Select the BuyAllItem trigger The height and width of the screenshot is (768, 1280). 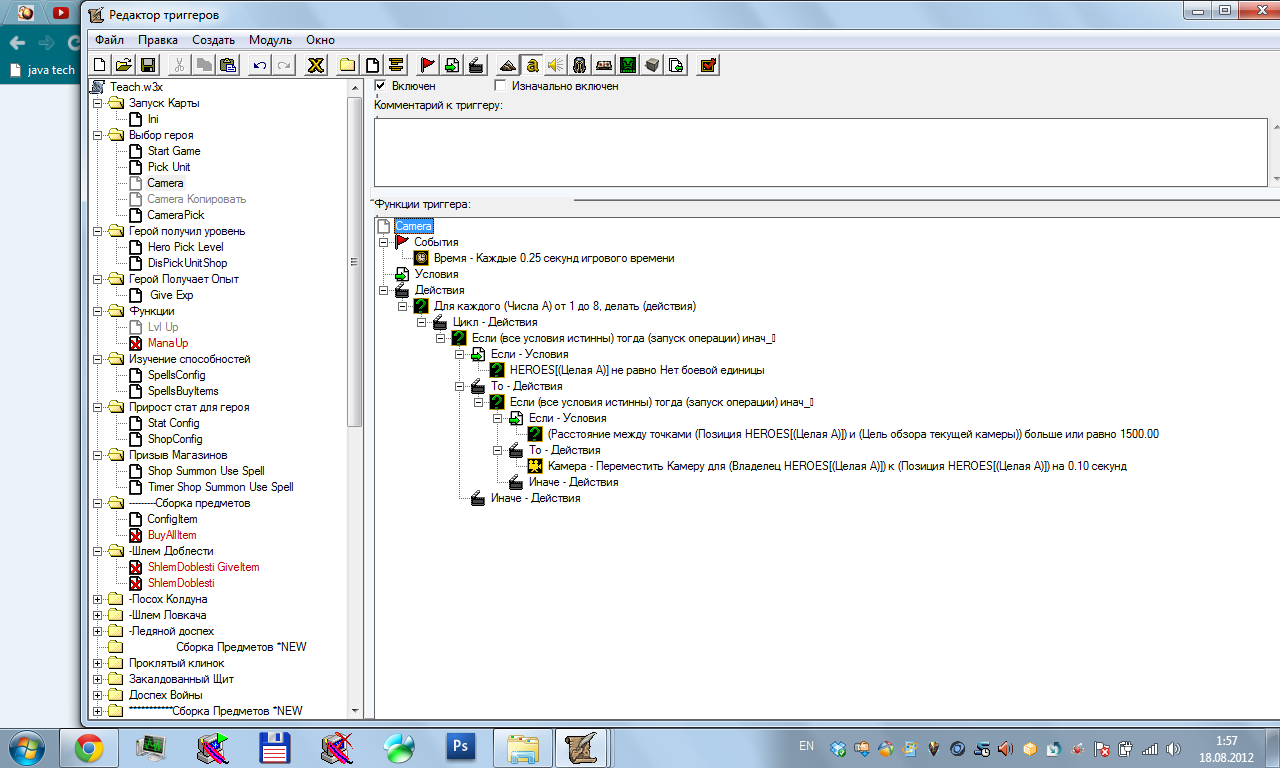click(x=172, y=535)
